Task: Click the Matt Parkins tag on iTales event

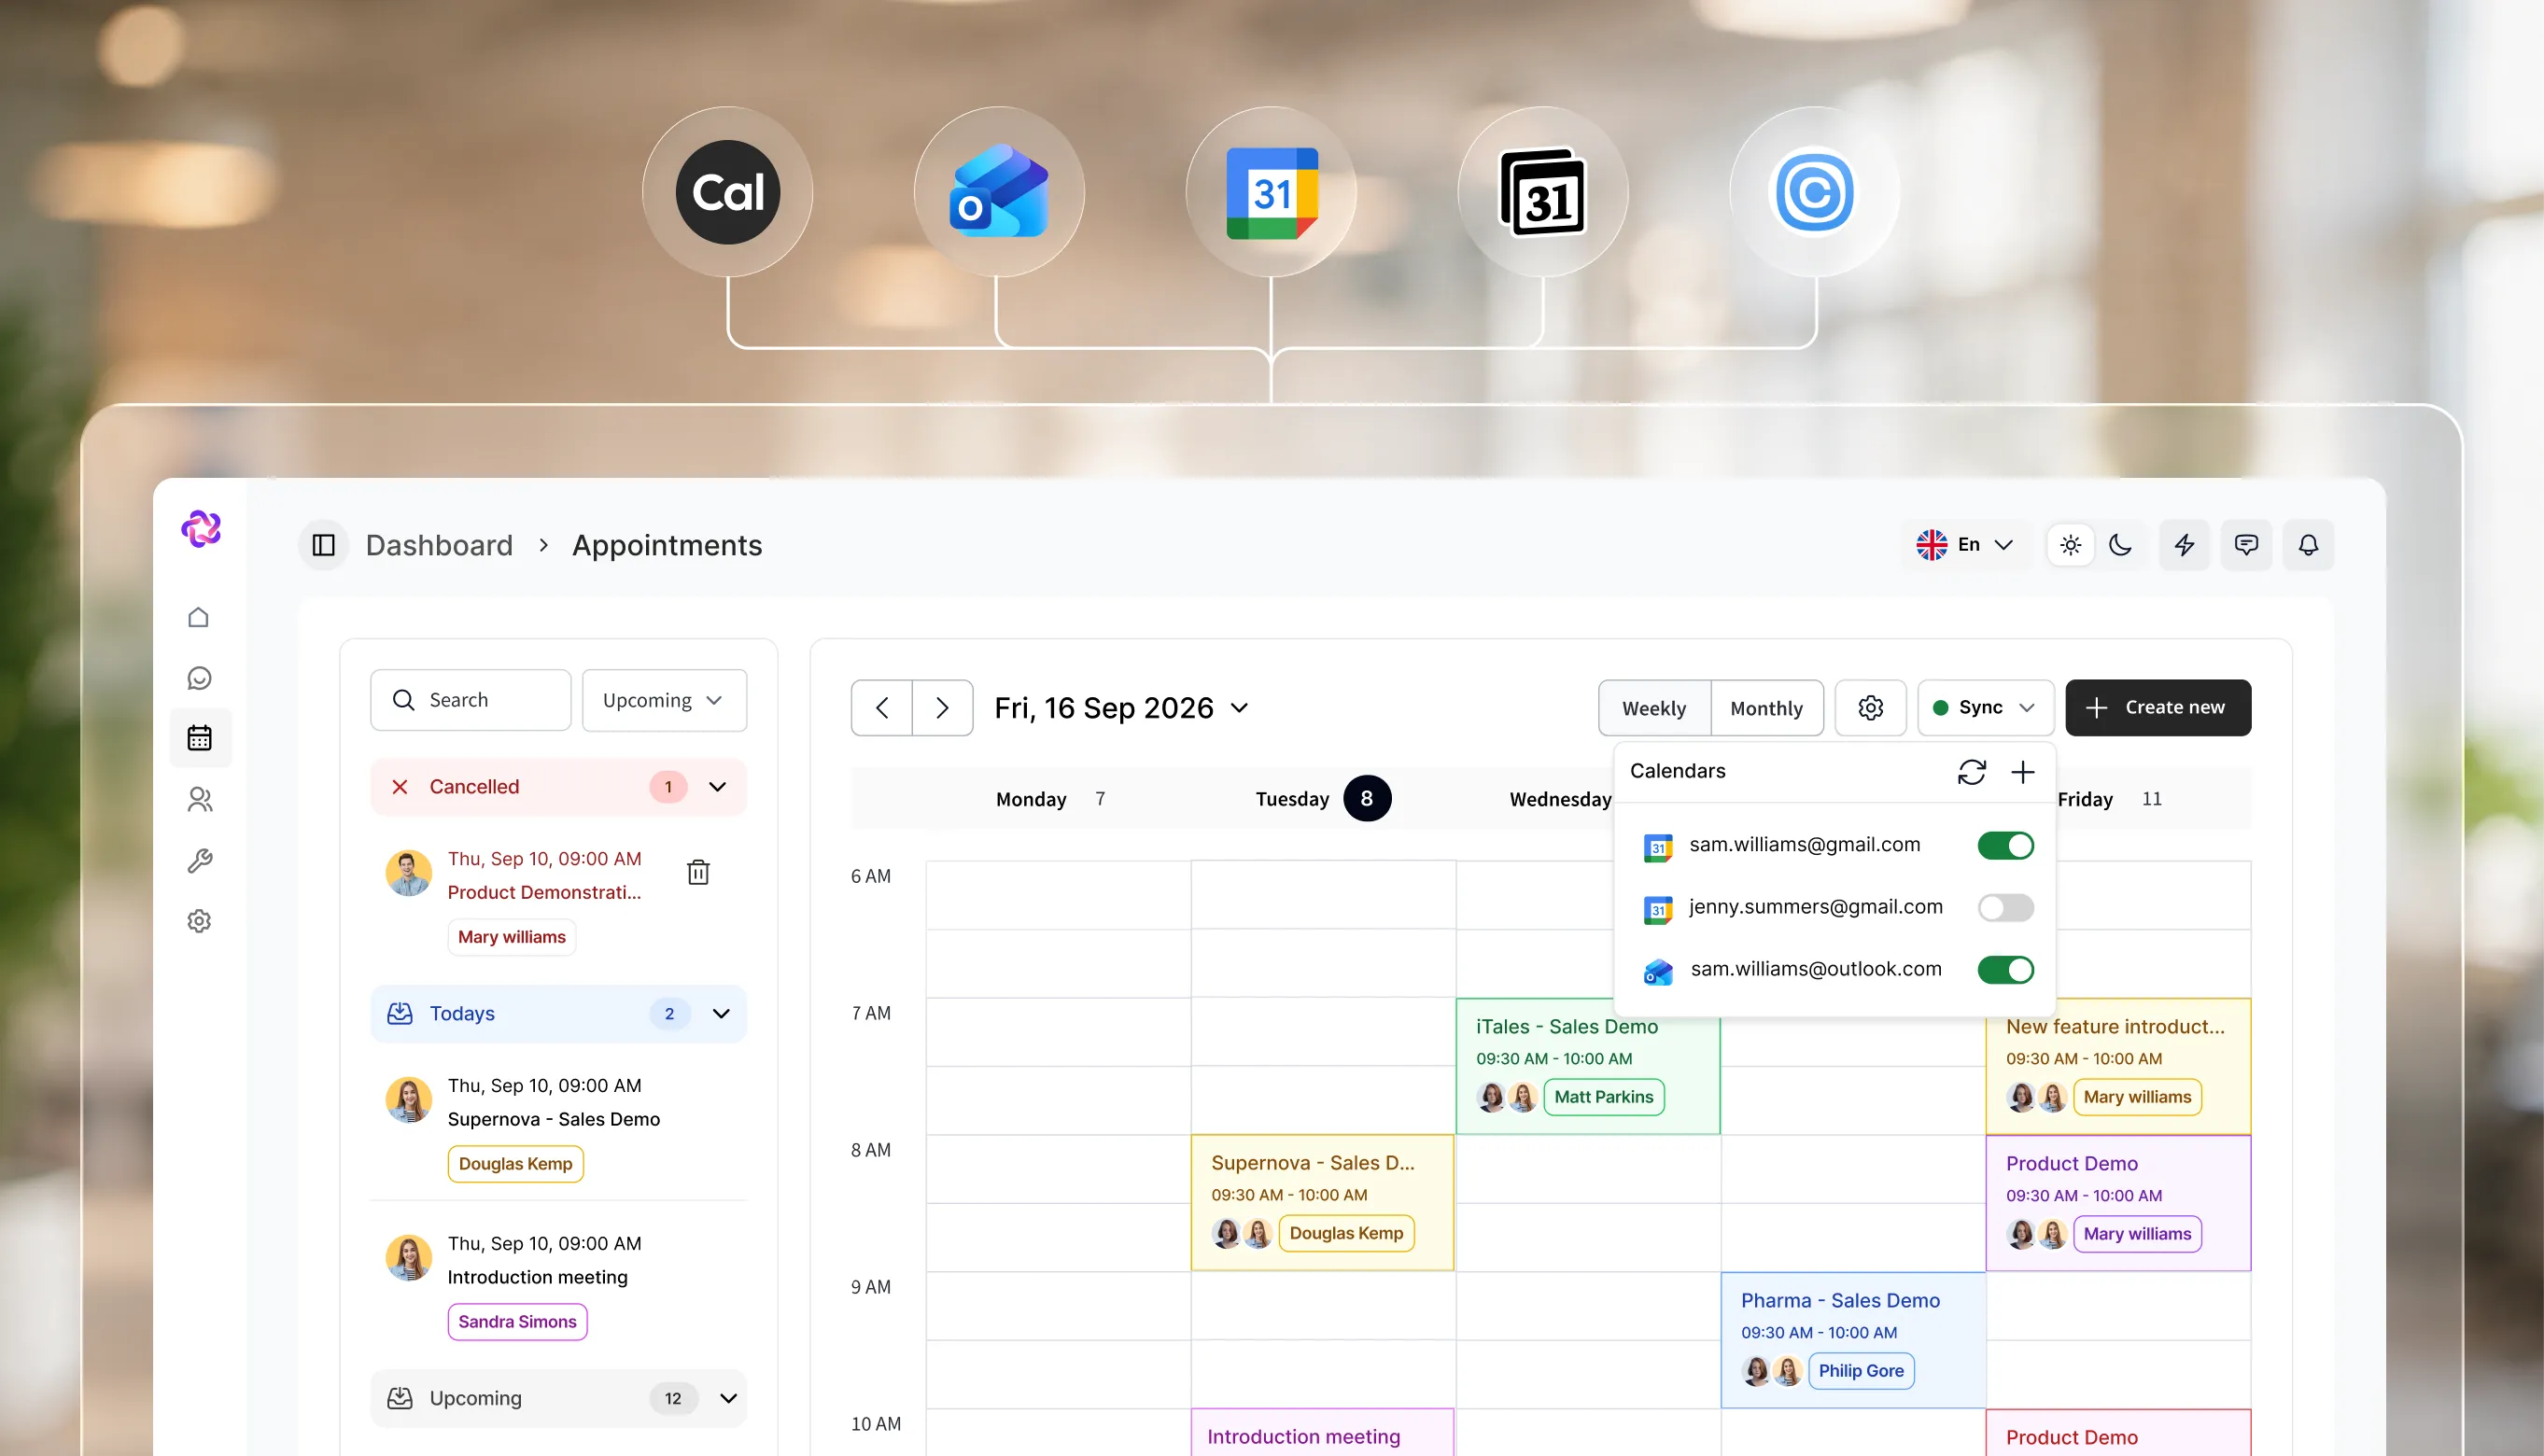Action: coord(1604,1097)
